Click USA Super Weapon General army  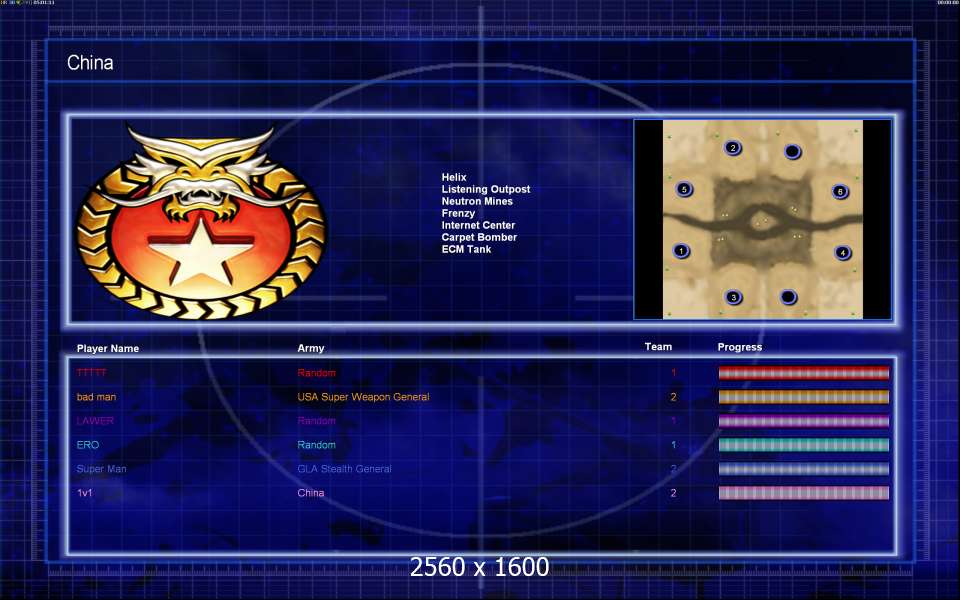[363, 397]
